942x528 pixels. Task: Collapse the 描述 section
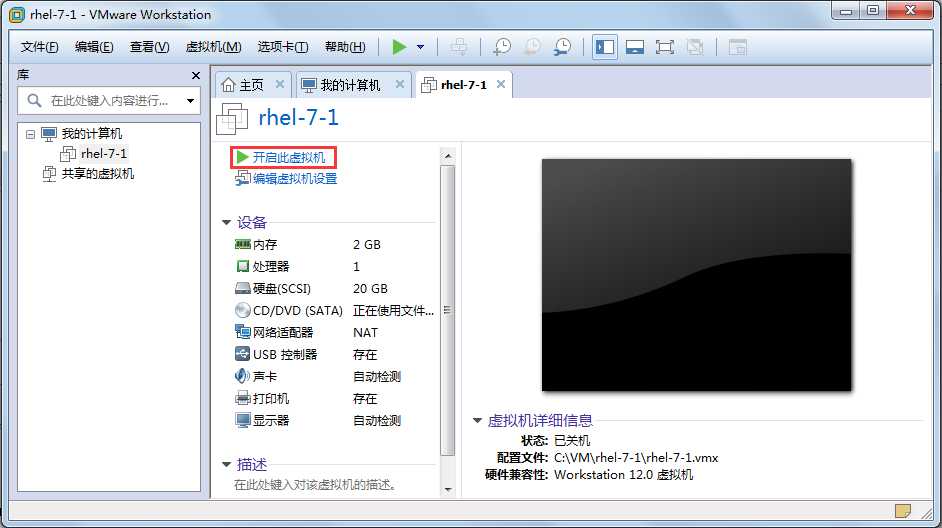tap(226, 464)
